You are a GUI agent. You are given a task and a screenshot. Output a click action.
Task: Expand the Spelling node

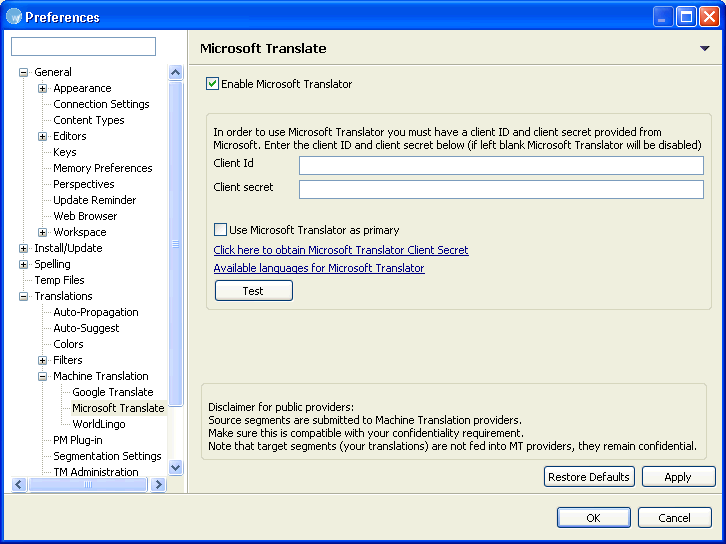tap(23, 264)
